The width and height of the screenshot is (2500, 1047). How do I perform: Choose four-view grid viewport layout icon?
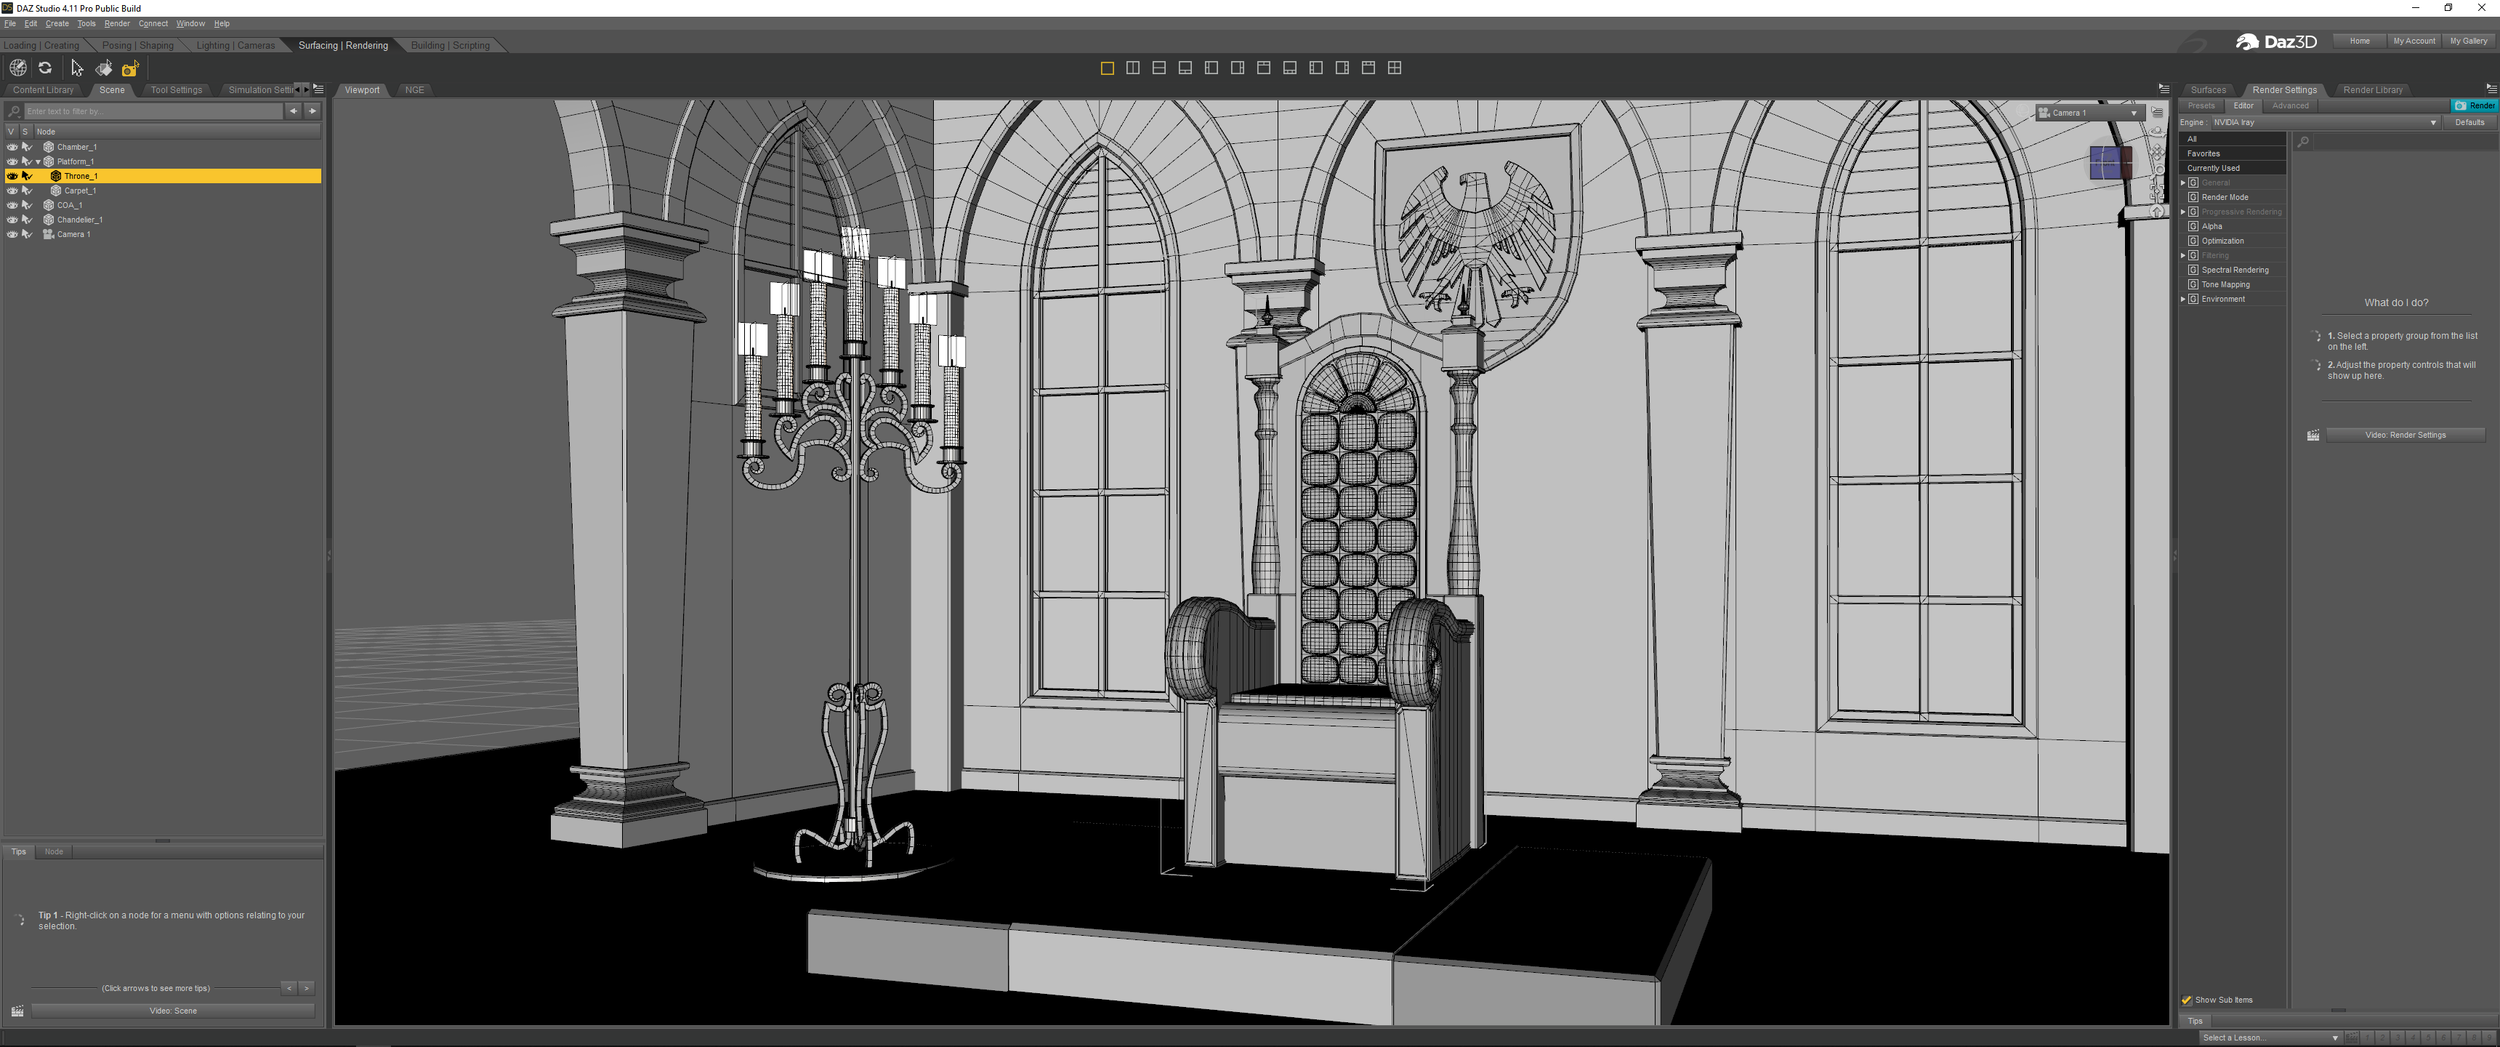1395,68
